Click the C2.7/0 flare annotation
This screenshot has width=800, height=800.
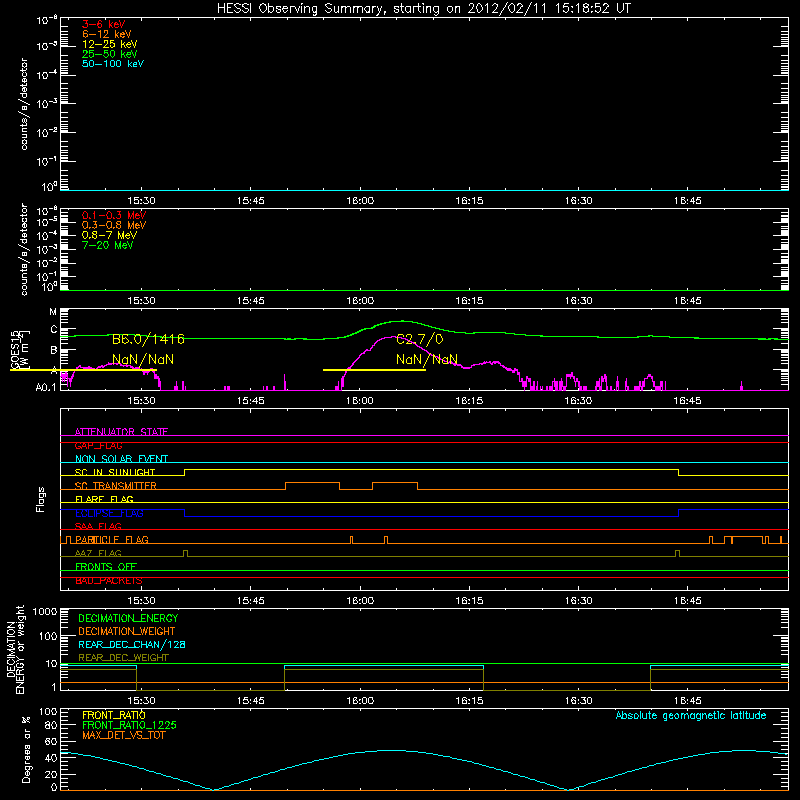tap(419, 339)
